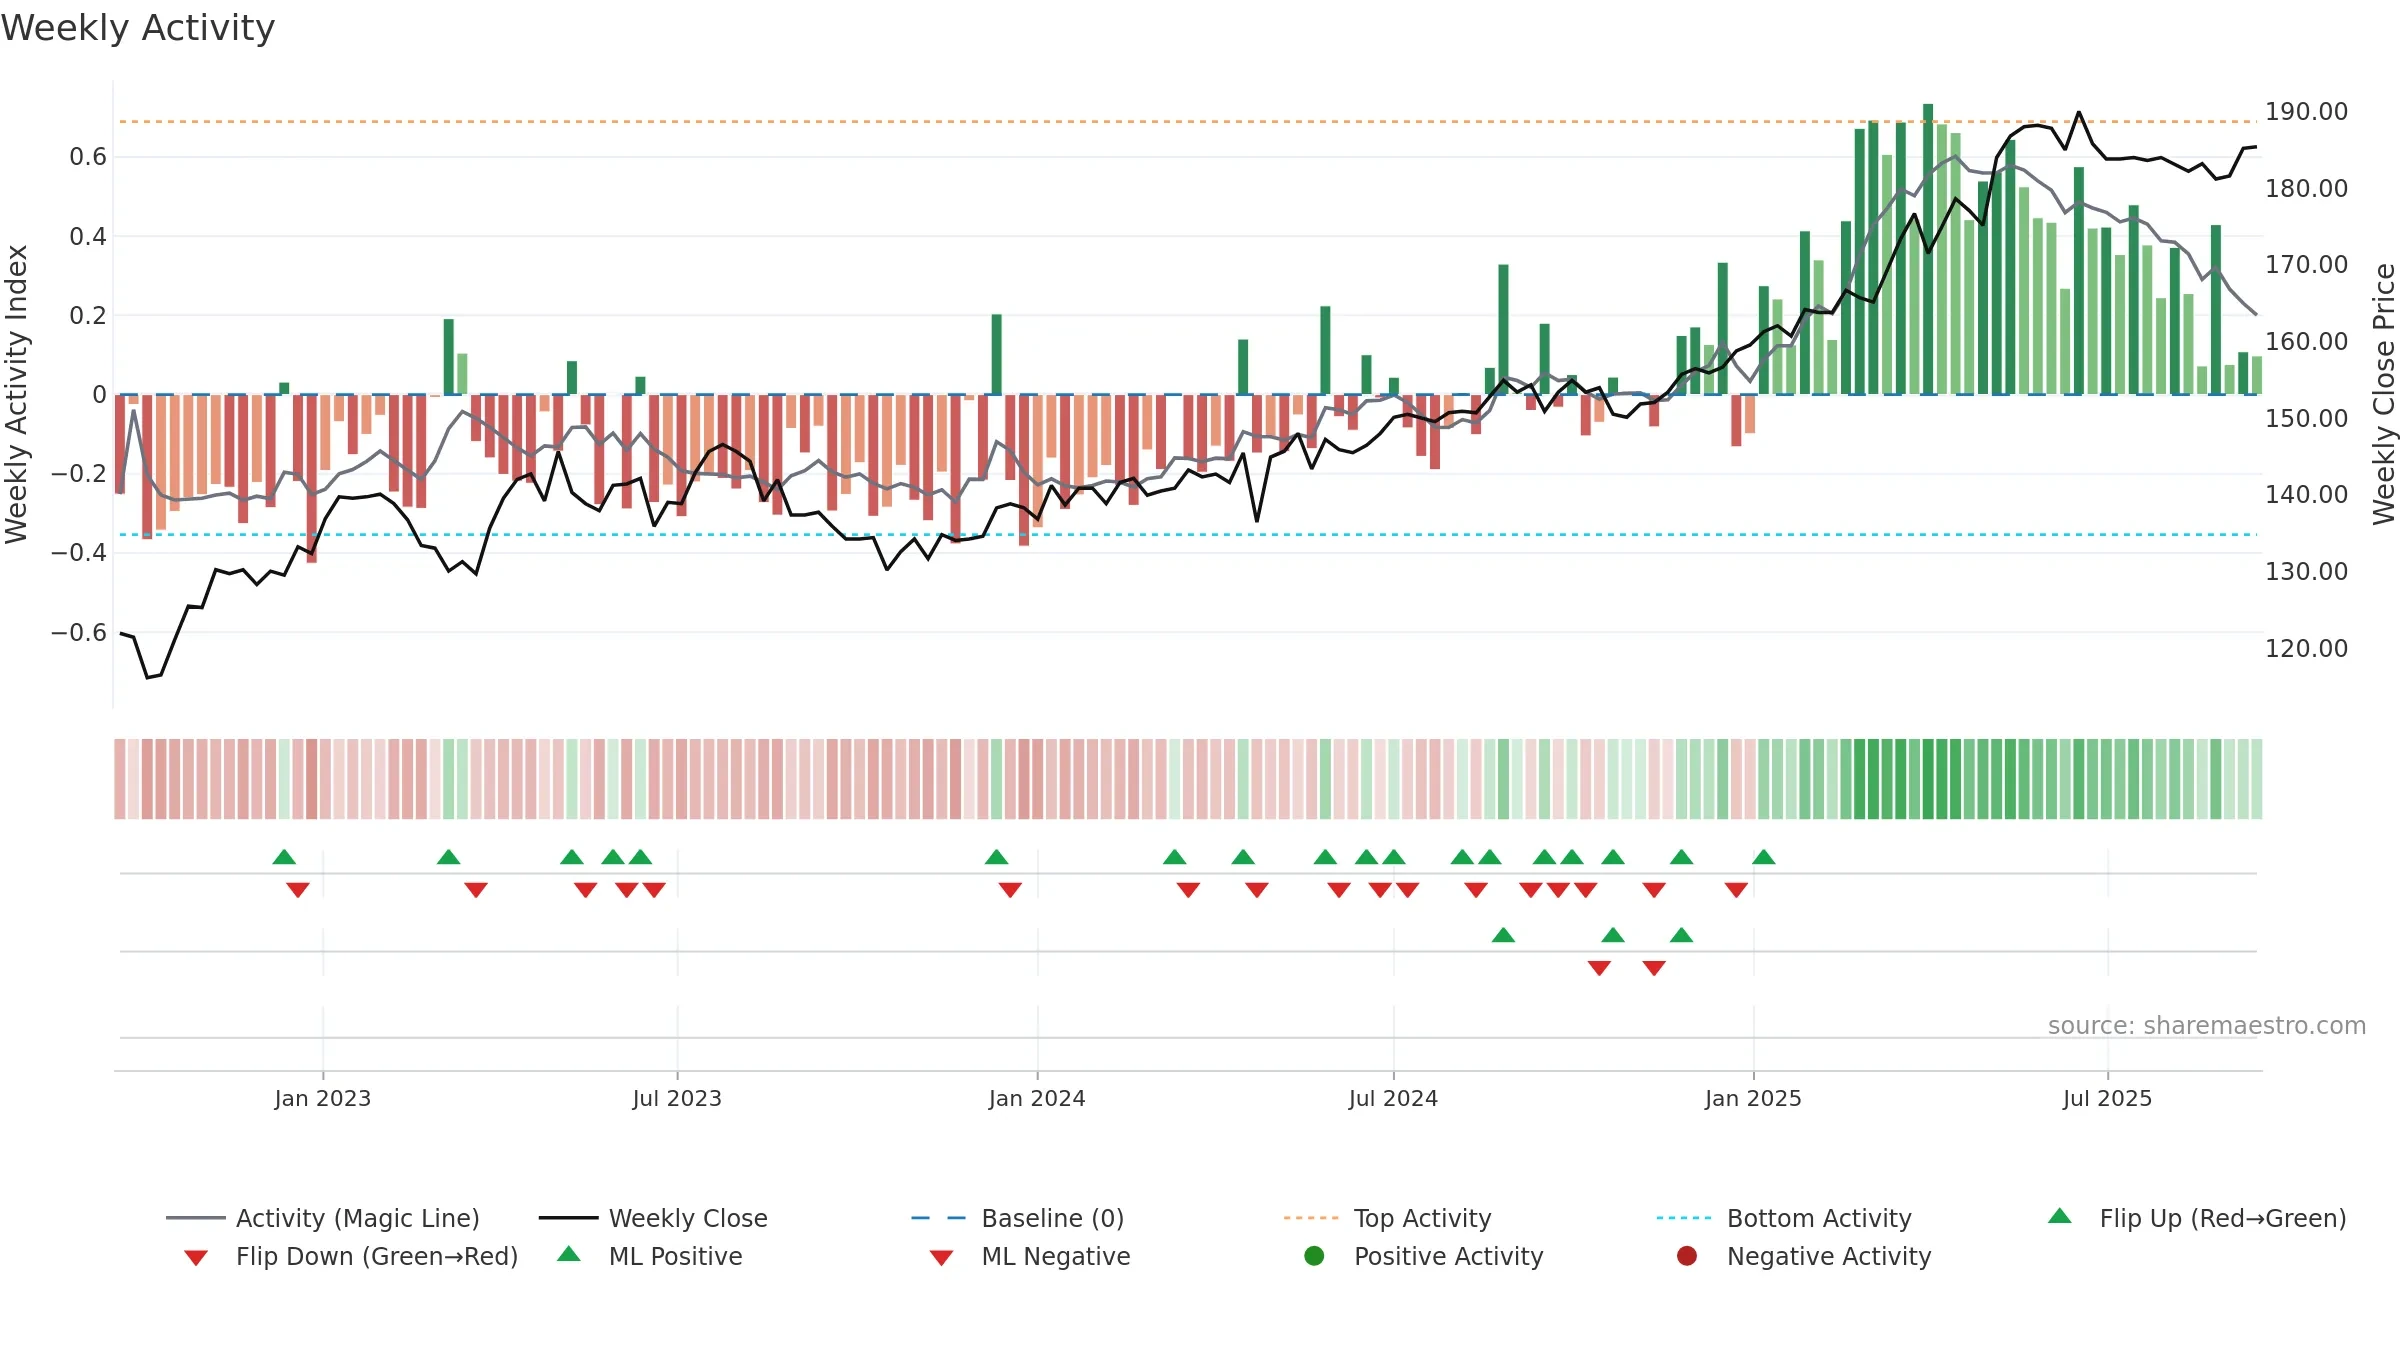Click the Jan 2023 x-axis label
2400x1350 pixels.
[x=323, y=1099]
